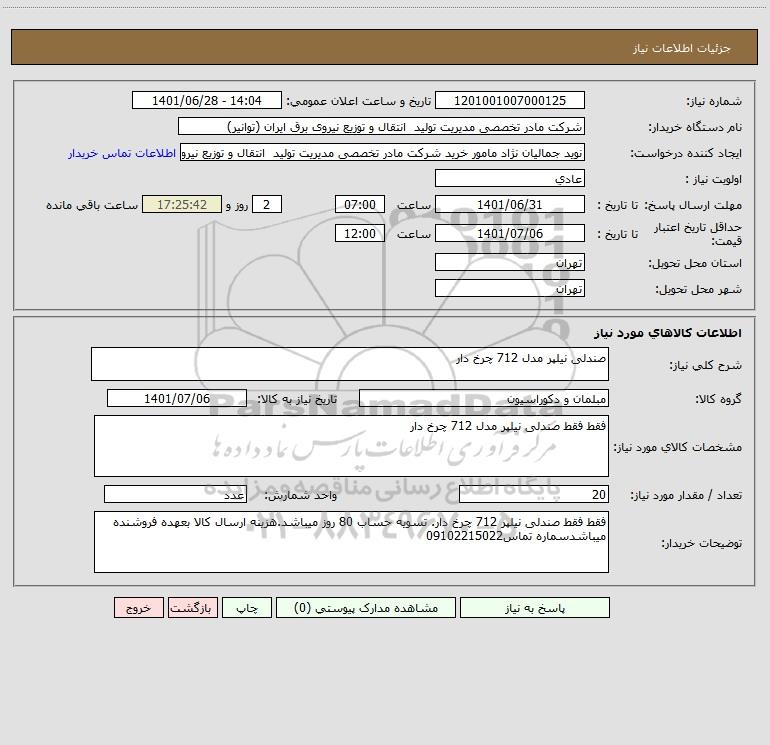Click the remaining time 17:25:42
The height and width of the screenshot is (745, 770).
click(x=182, y=204)
